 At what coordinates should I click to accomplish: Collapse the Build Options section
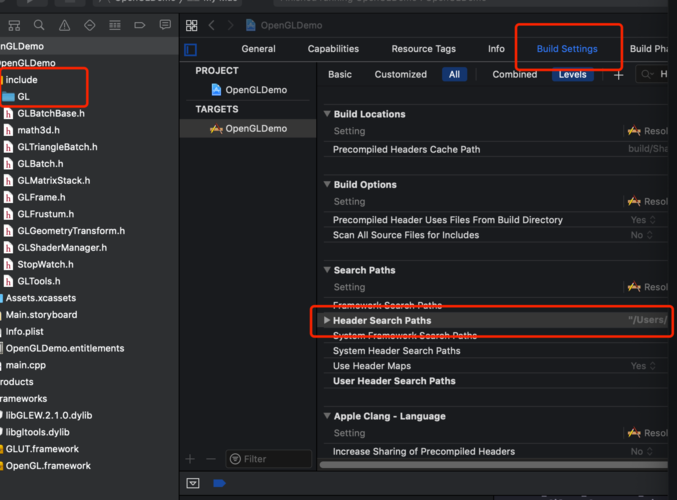tap(327, 184)
